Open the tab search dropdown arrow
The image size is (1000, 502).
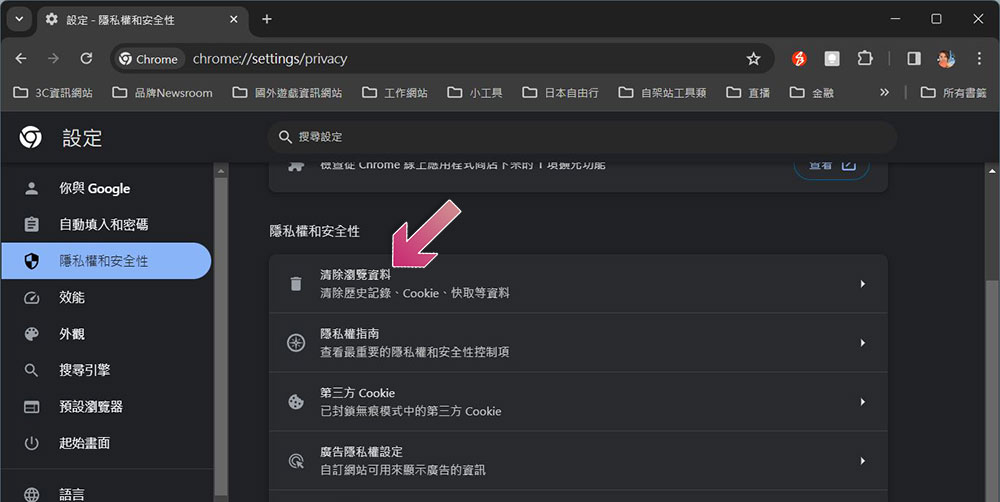(19, 19)
